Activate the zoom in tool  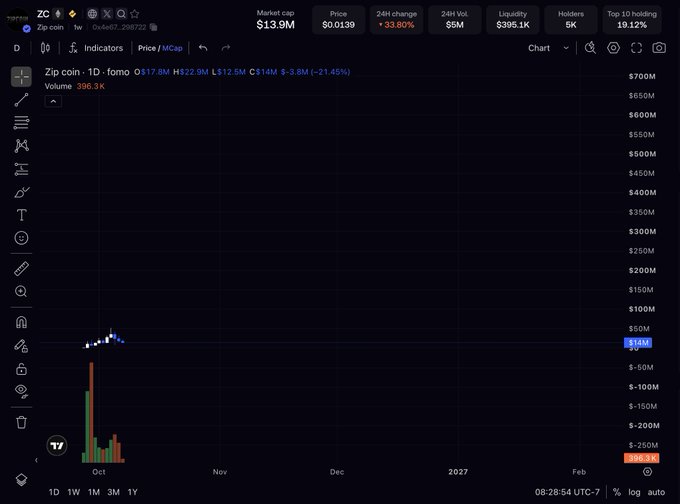tap(21, 291)
